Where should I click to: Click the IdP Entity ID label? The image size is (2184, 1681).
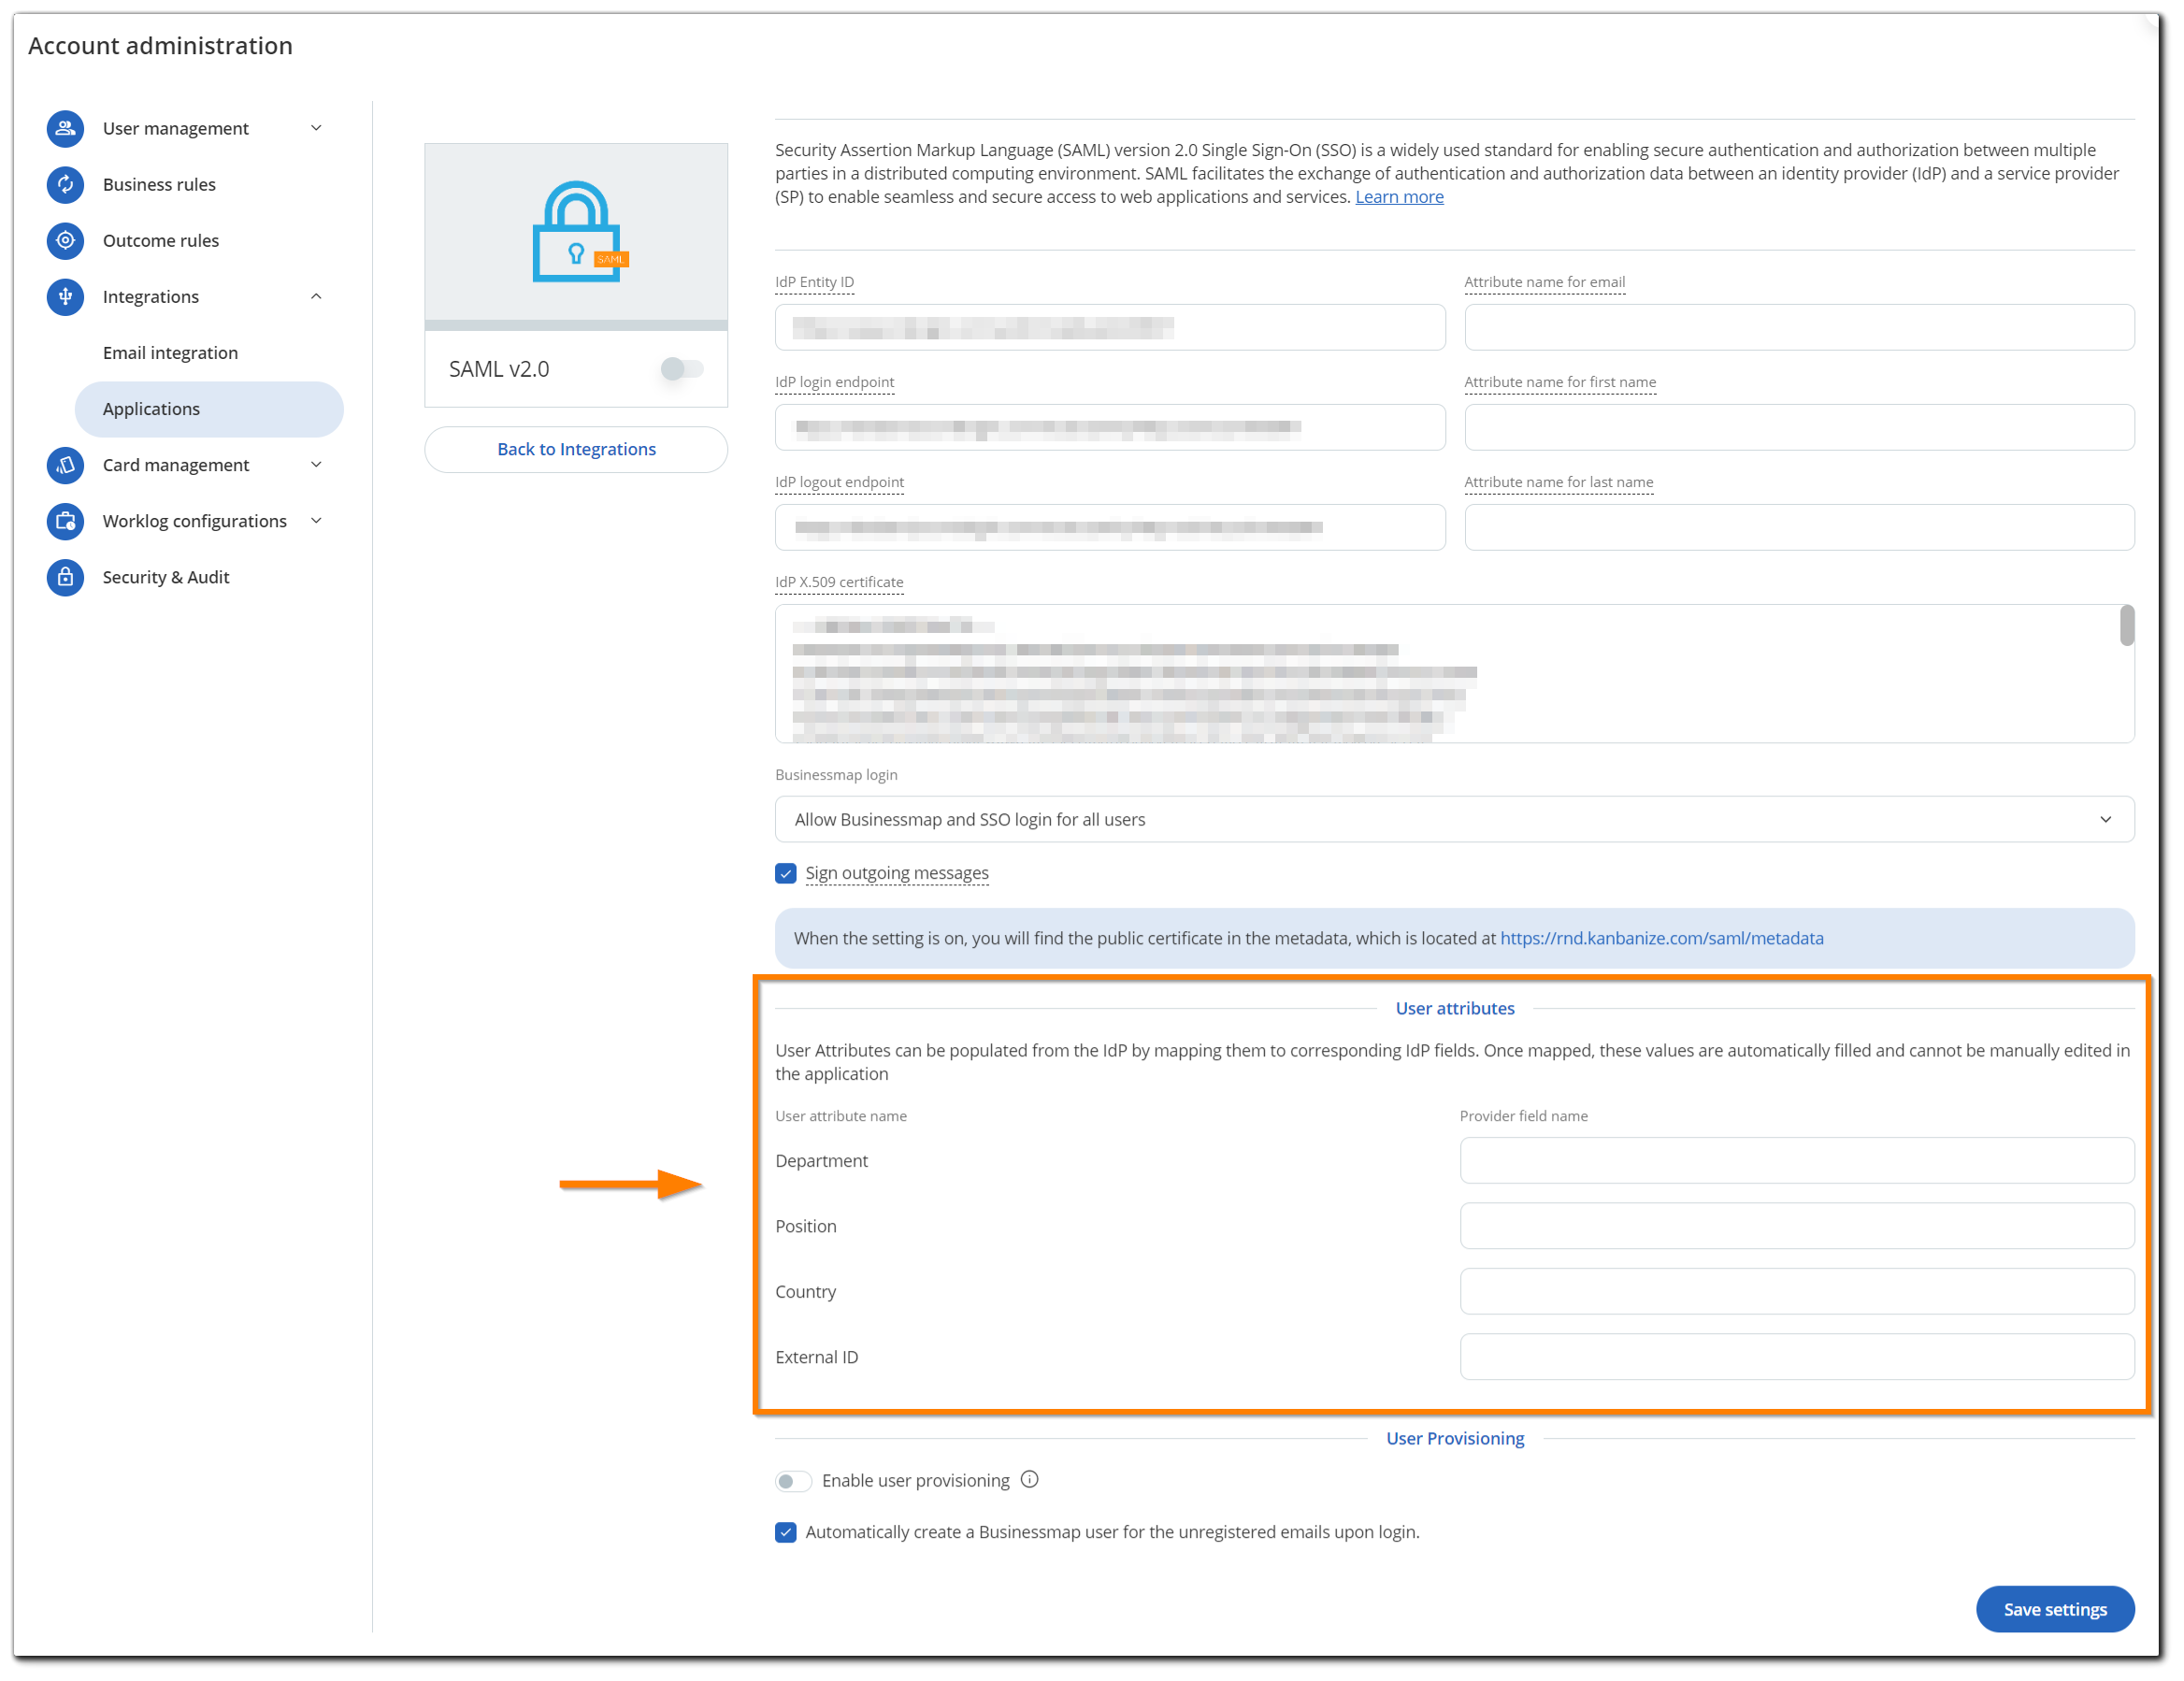[x=814, y=282]
